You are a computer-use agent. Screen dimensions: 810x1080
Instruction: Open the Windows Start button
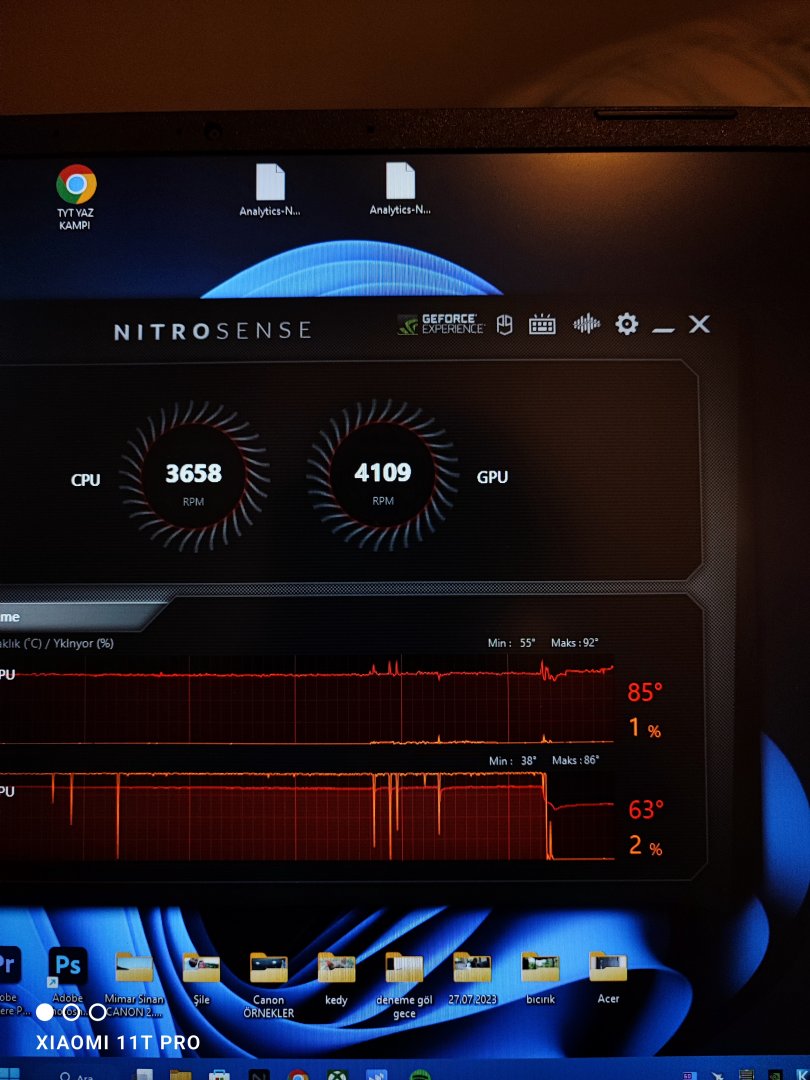pos(10,1074)
